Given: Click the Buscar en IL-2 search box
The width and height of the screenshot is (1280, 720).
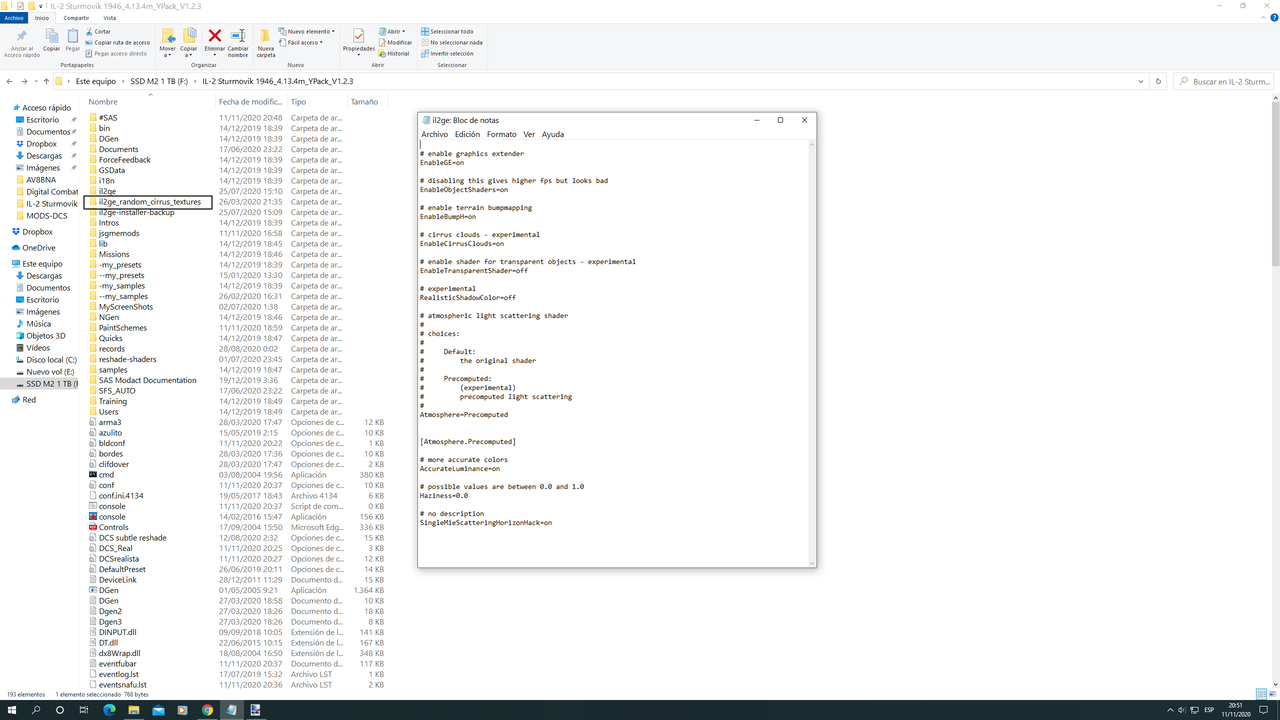Looking at the screenshot, I should pyautogui.click(x=1225, y=81).
